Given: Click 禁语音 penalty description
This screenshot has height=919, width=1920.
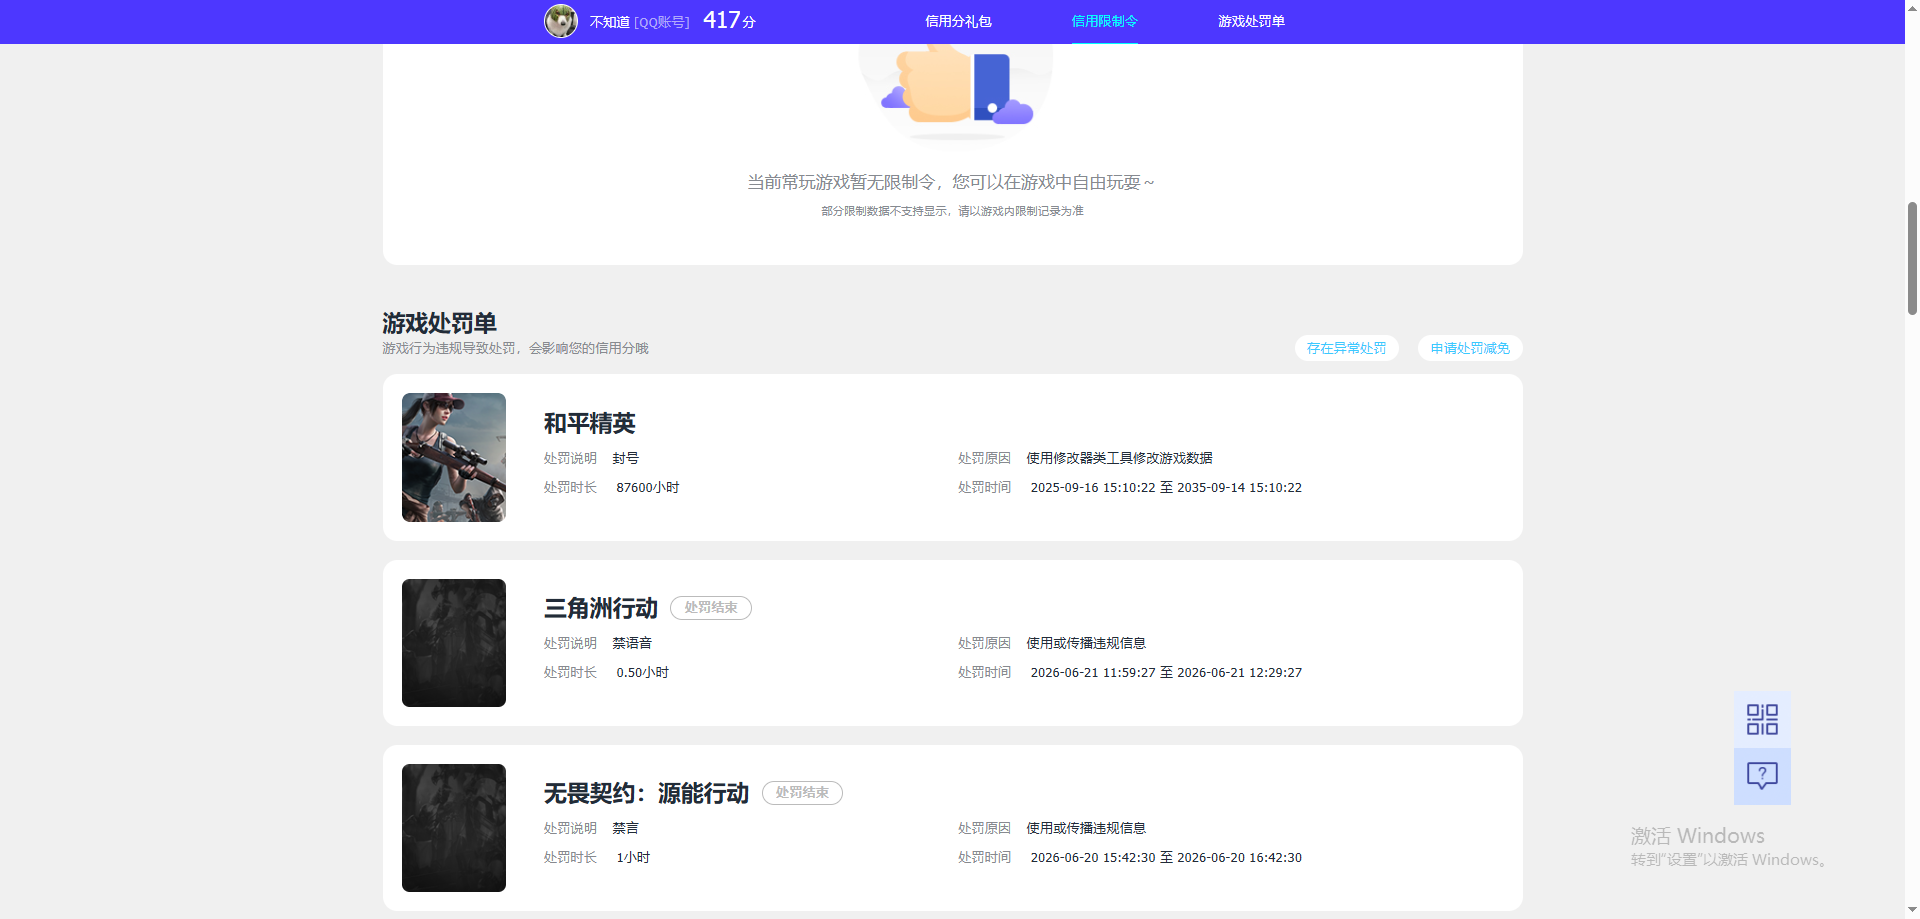Looking at the screenshot, I should pos(632,643).
